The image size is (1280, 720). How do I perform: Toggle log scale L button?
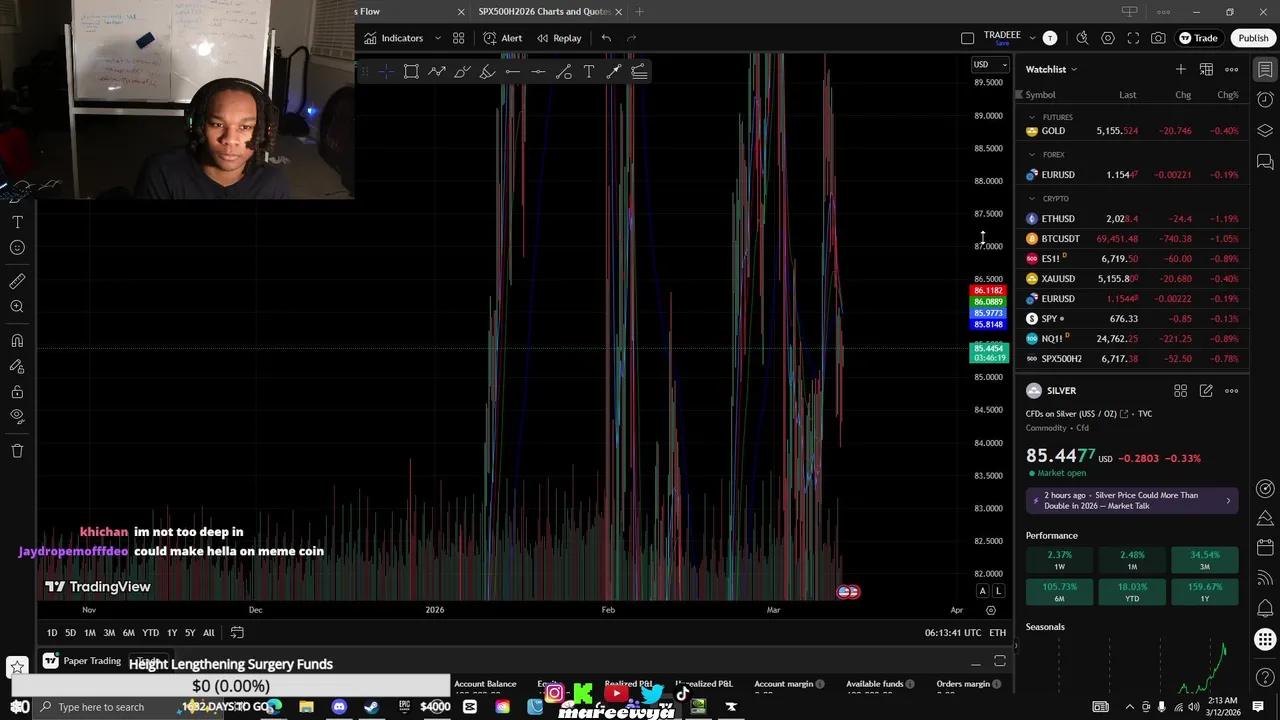click(998, 591)
